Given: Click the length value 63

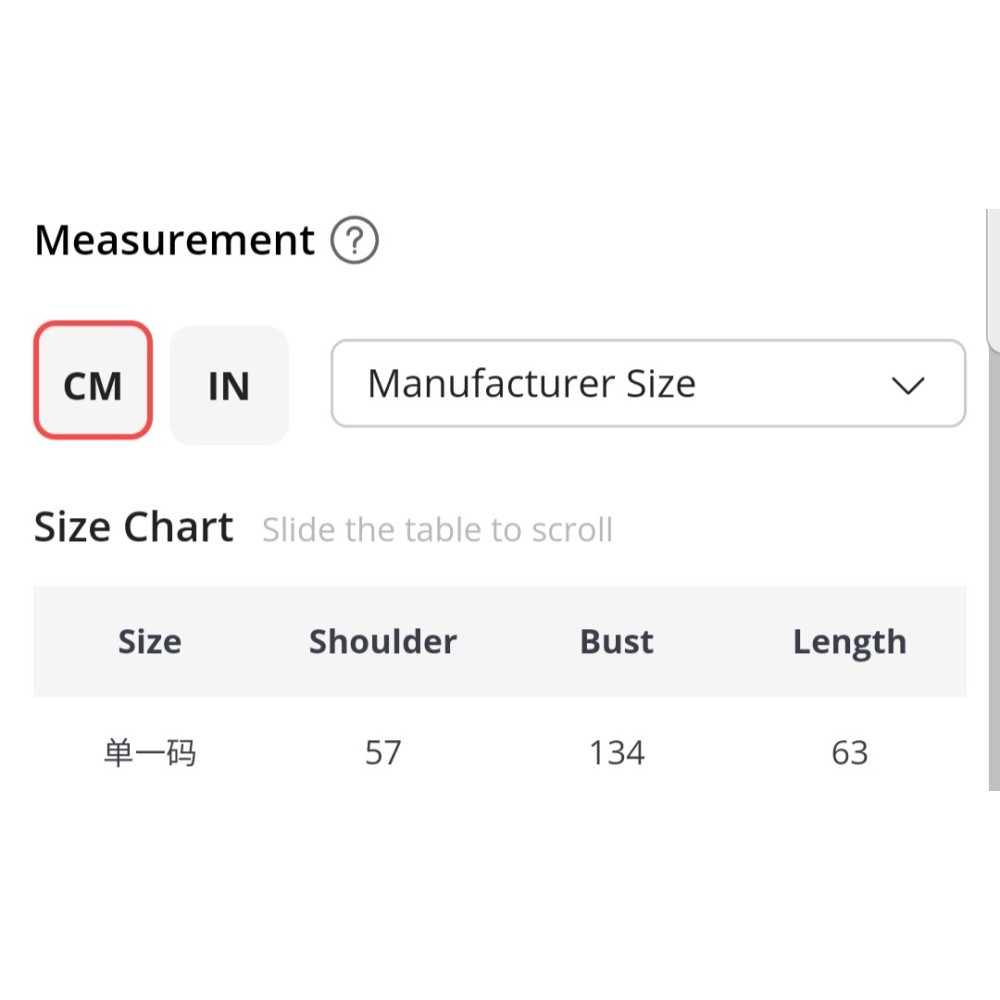Looking at the screenshot, I should tap(849, 752).
